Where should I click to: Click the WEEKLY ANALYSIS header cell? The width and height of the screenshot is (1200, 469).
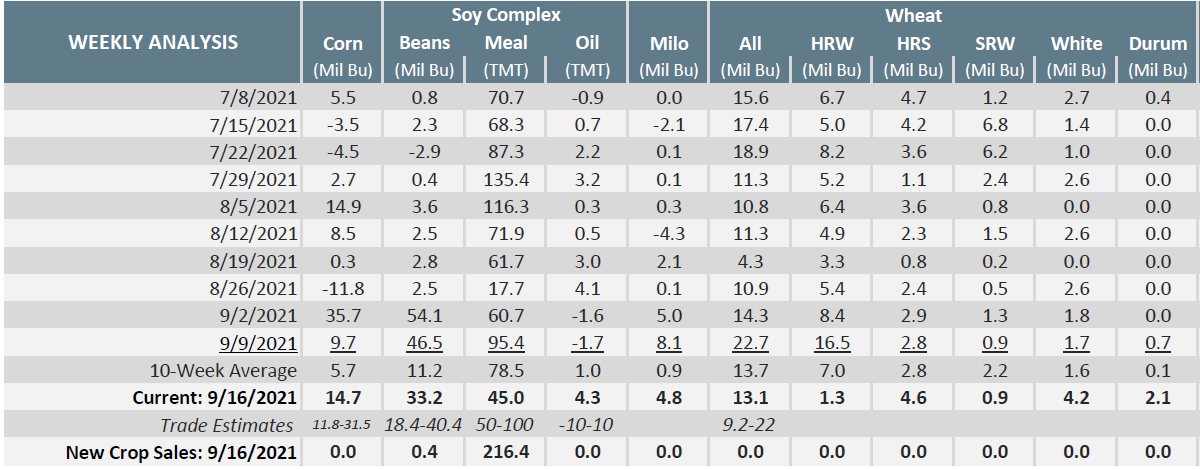pyautogui.click(x=152, y=42)
